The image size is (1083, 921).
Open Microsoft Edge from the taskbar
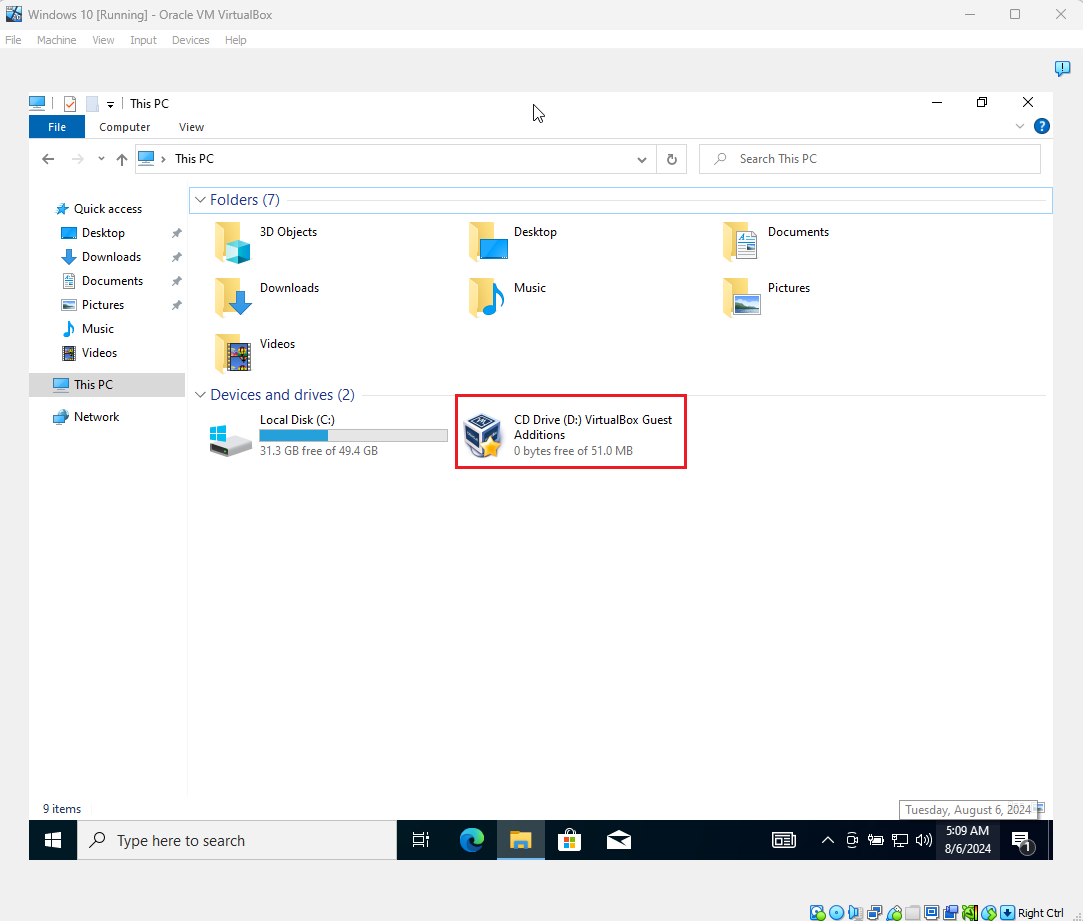472,840
